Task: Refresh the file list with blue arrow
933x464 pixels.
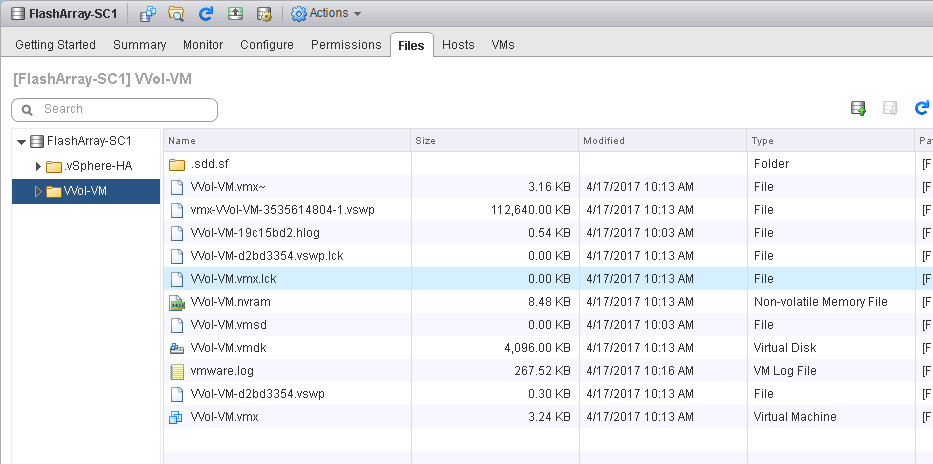Action: pyautogui.click(x=922, y=108)
